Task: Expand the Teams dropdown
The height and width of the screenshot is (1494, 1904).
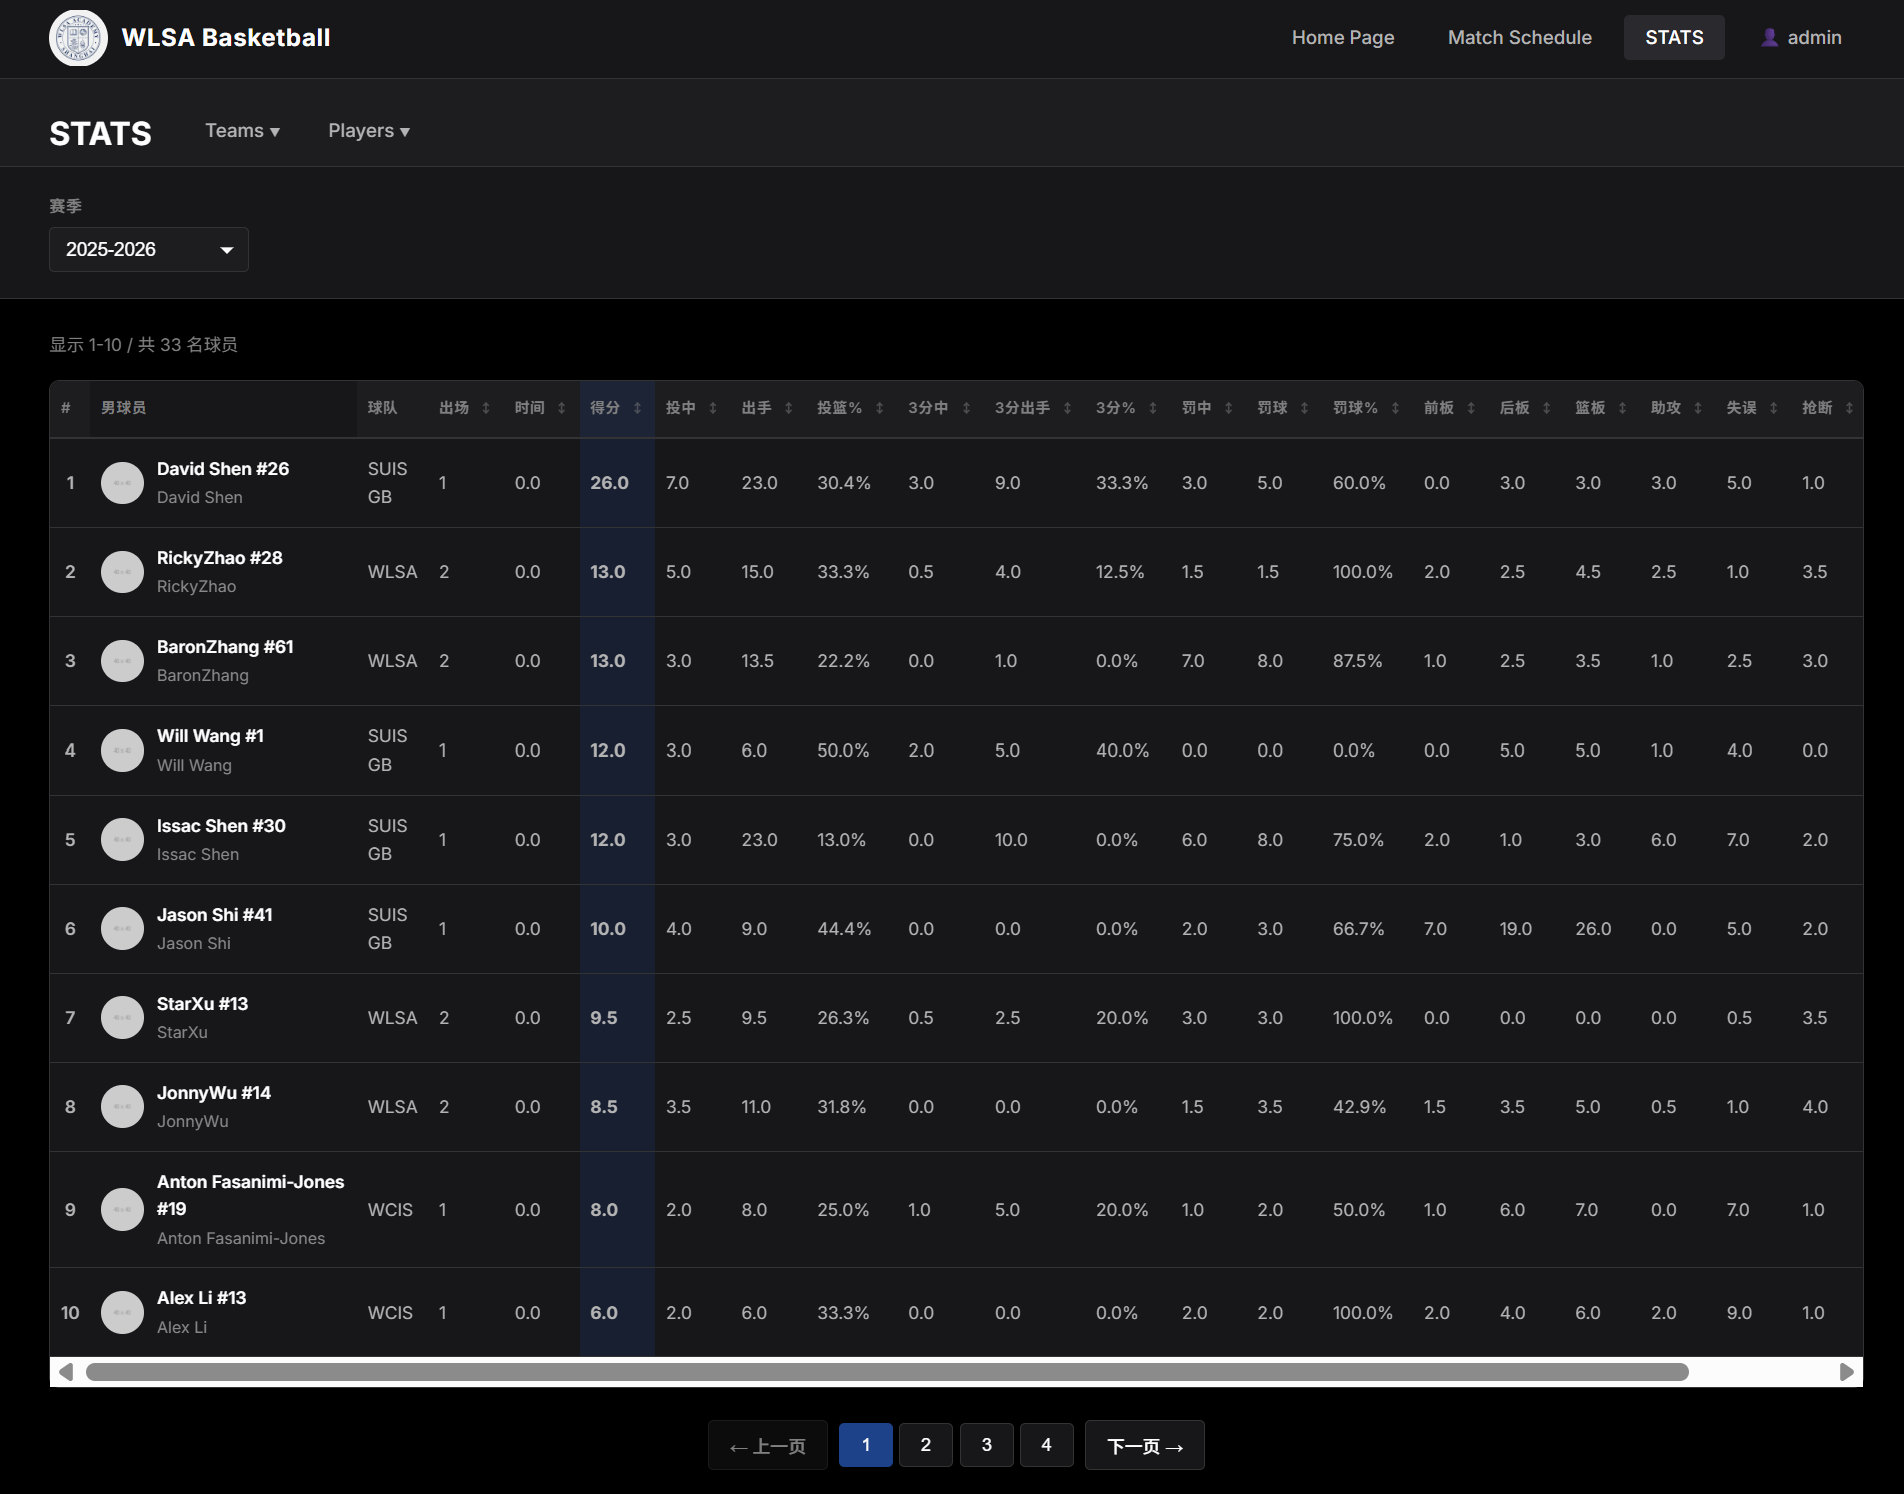Action: point(242,131)
